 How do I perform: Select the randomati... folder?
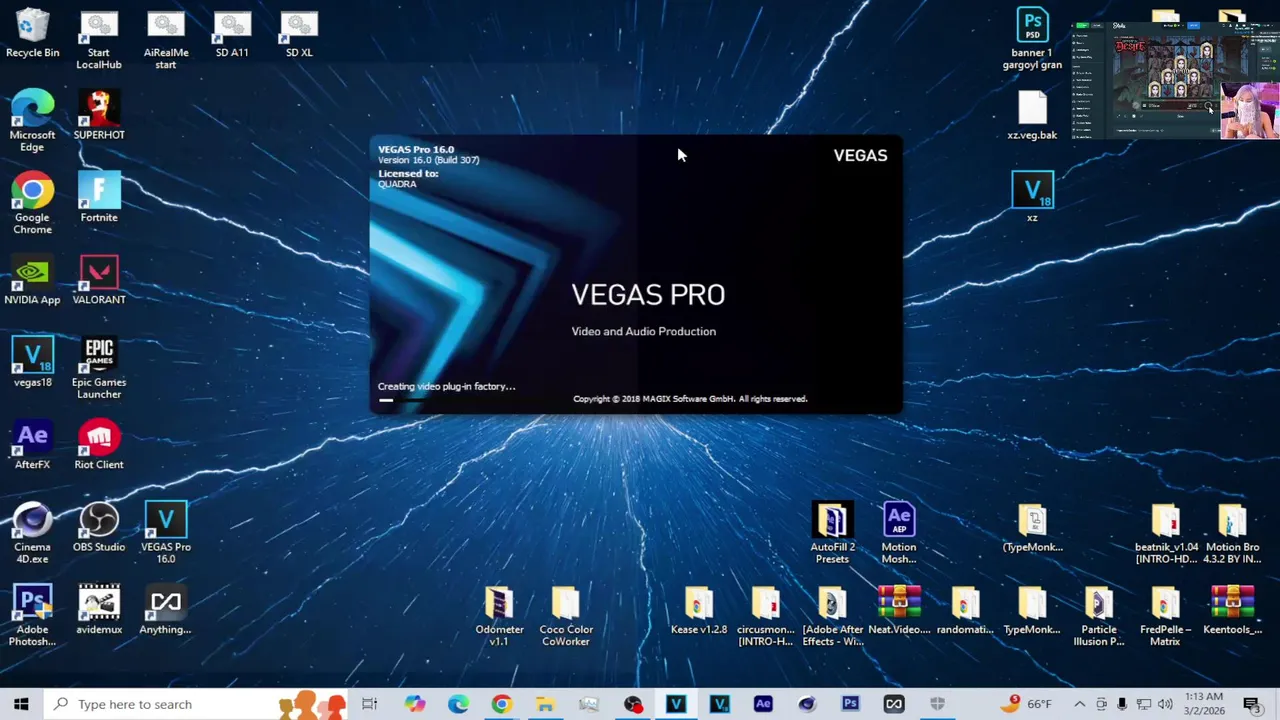tap(965, 609)
